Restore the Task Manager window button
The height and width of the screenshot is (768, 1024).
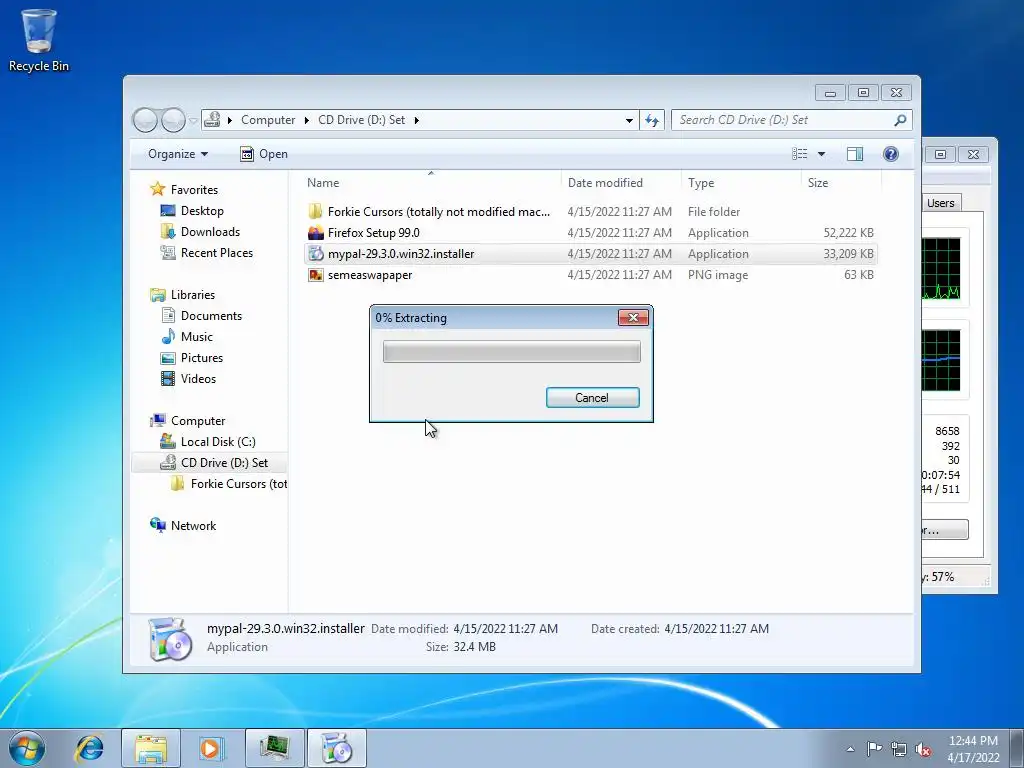coord(940,154)
